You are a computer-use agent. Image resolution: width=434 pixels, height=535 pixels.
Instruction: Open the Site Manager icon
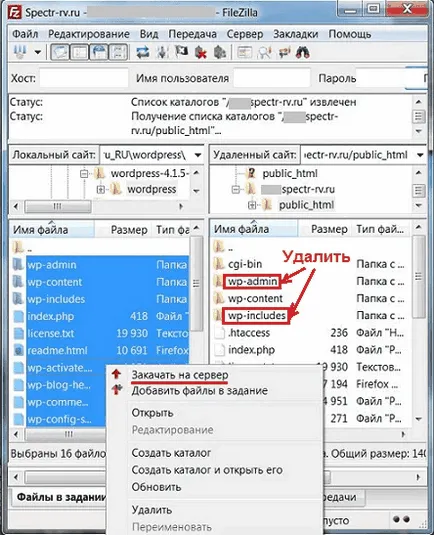(20, 52)
